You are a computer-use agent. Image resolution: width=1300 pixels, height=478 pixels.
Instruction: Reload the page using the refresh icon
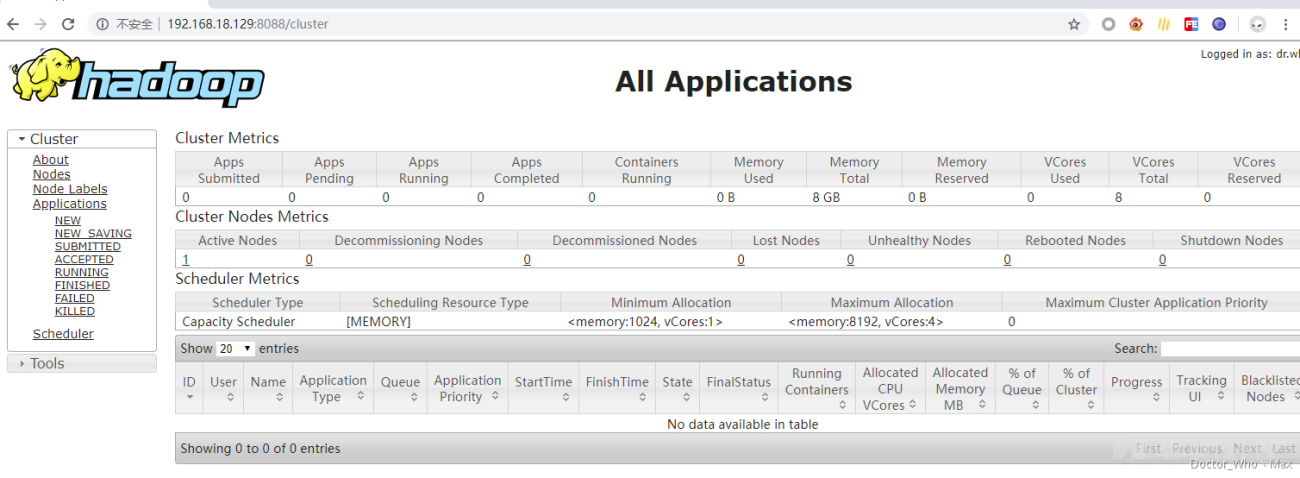click(68, 24)
